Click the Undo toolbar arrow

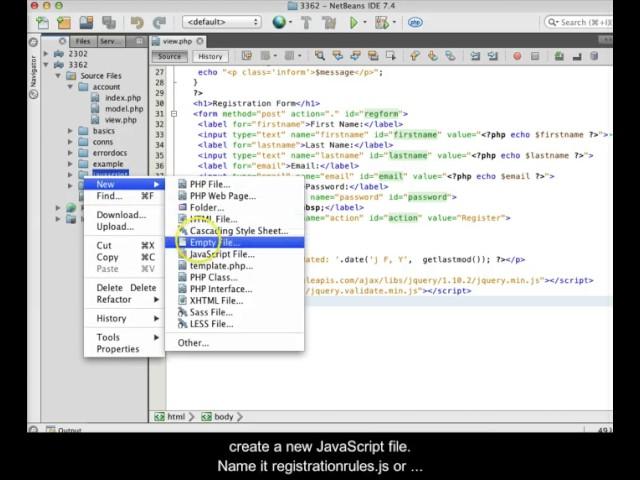tap(137, 22)
